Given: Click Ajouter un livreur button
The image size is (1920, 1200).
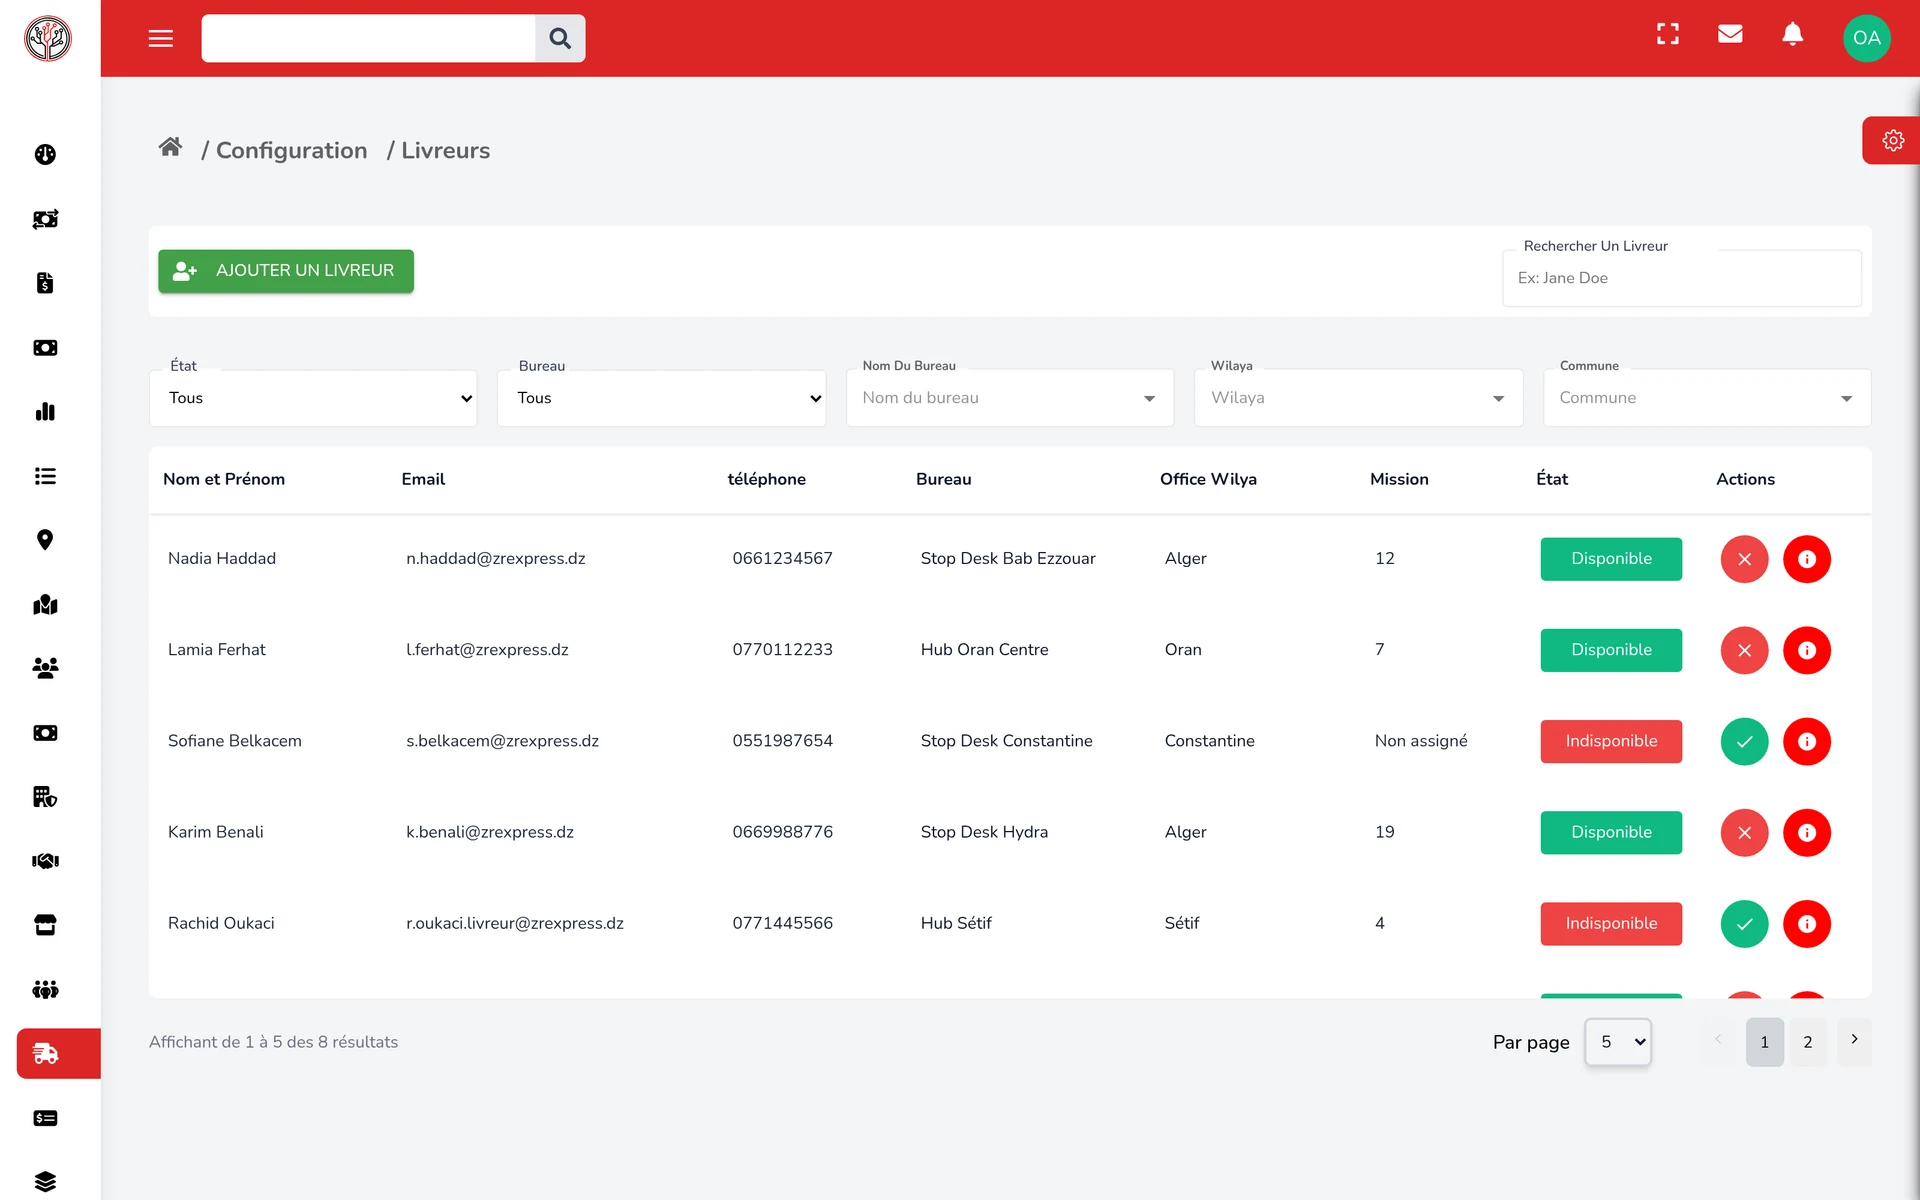Looking at the screenshot, I should [x=286, y=271].
